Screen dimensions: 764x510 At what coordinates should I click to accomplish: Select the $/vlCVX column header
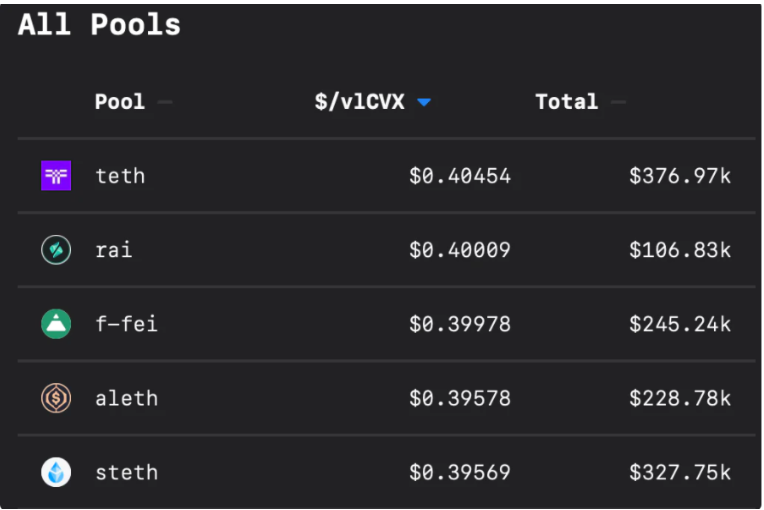(x=360, y=102)
